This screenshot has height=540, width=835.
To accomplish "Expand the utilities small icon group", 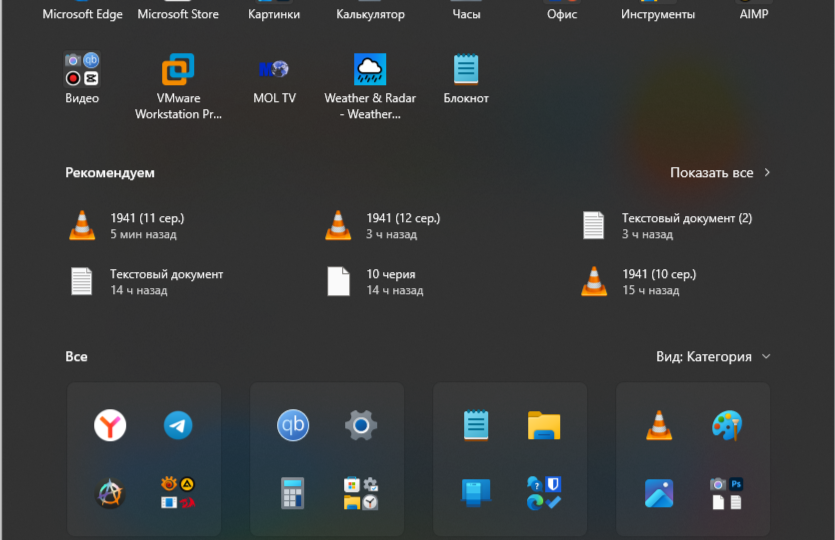I will click(361, 493).
